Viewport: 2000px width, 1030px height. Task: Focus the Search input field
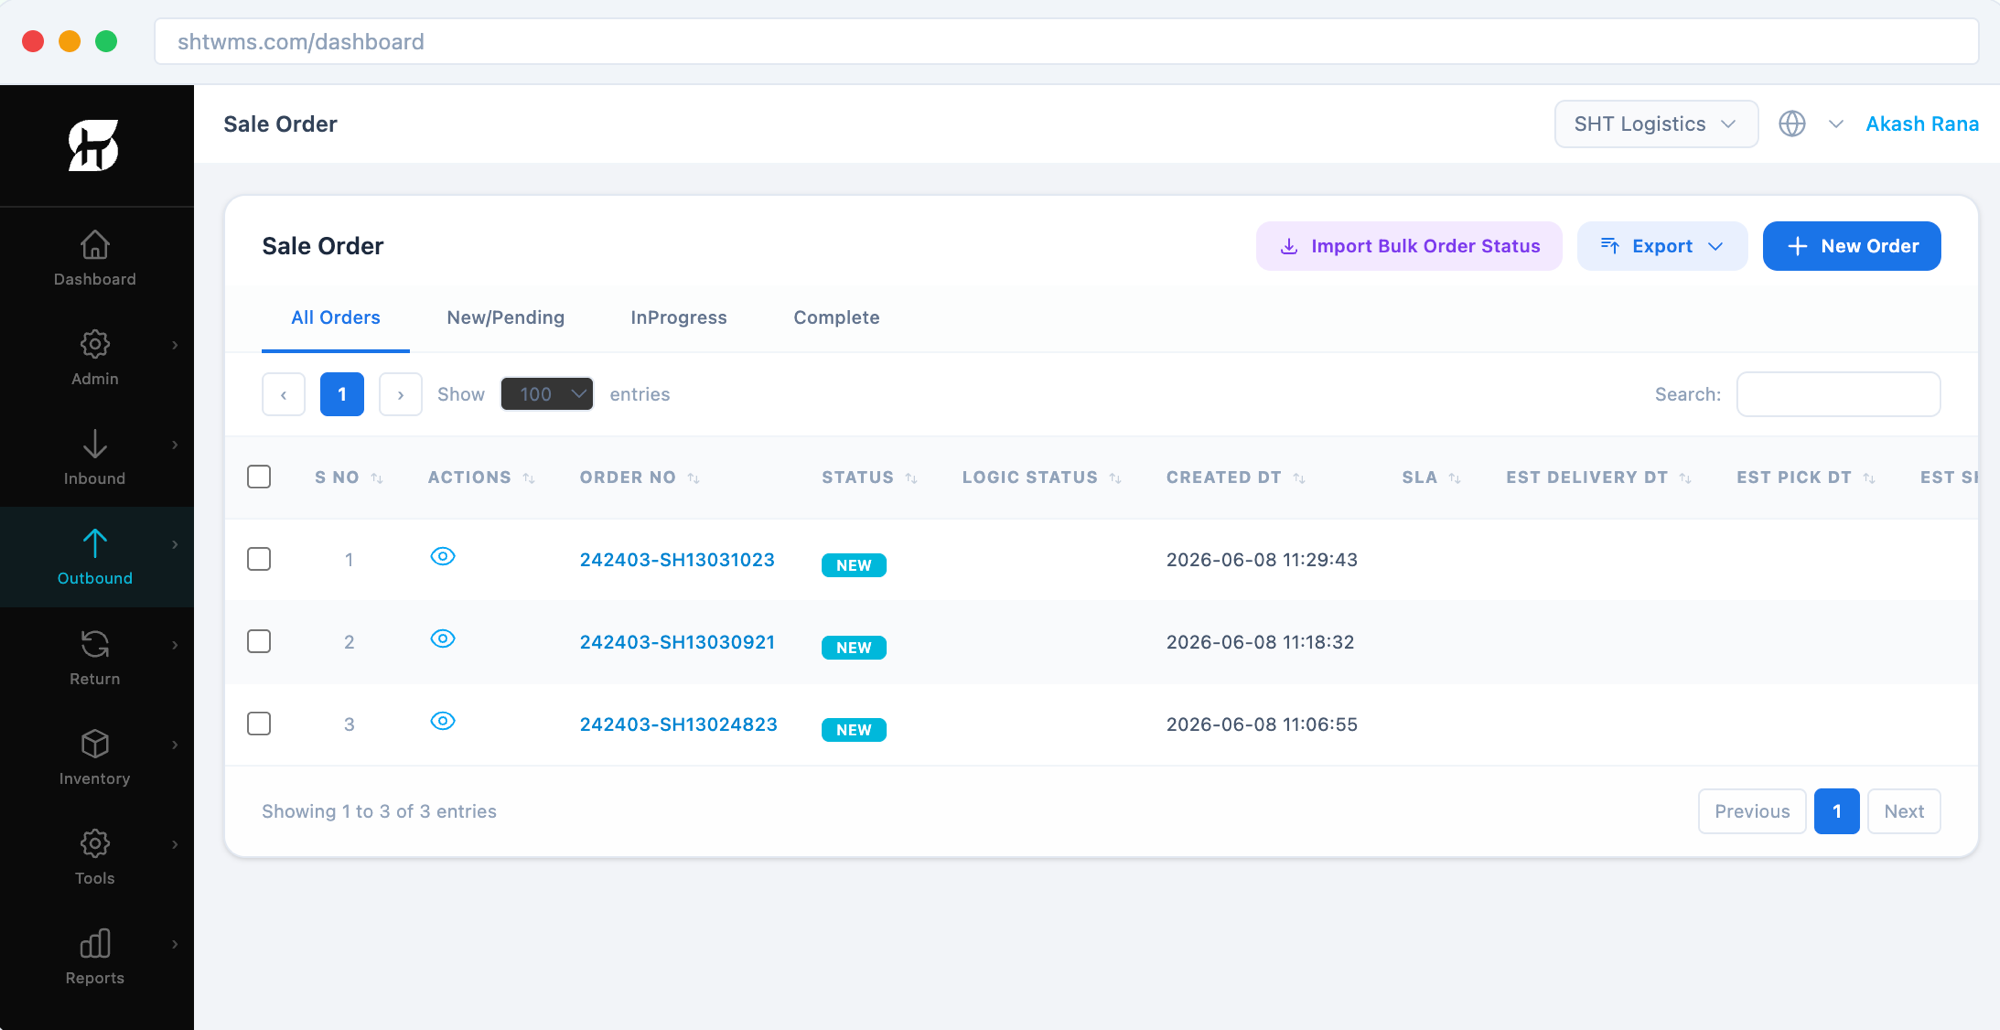(1839, 394)
